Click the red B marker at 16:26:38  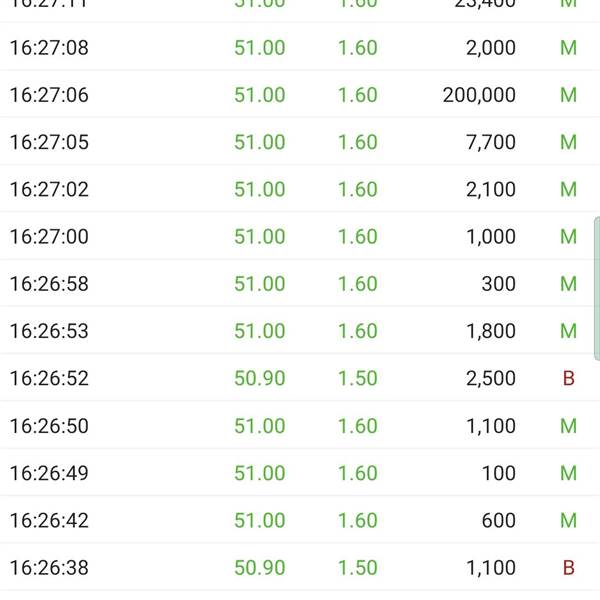click(x=569, y=567)
